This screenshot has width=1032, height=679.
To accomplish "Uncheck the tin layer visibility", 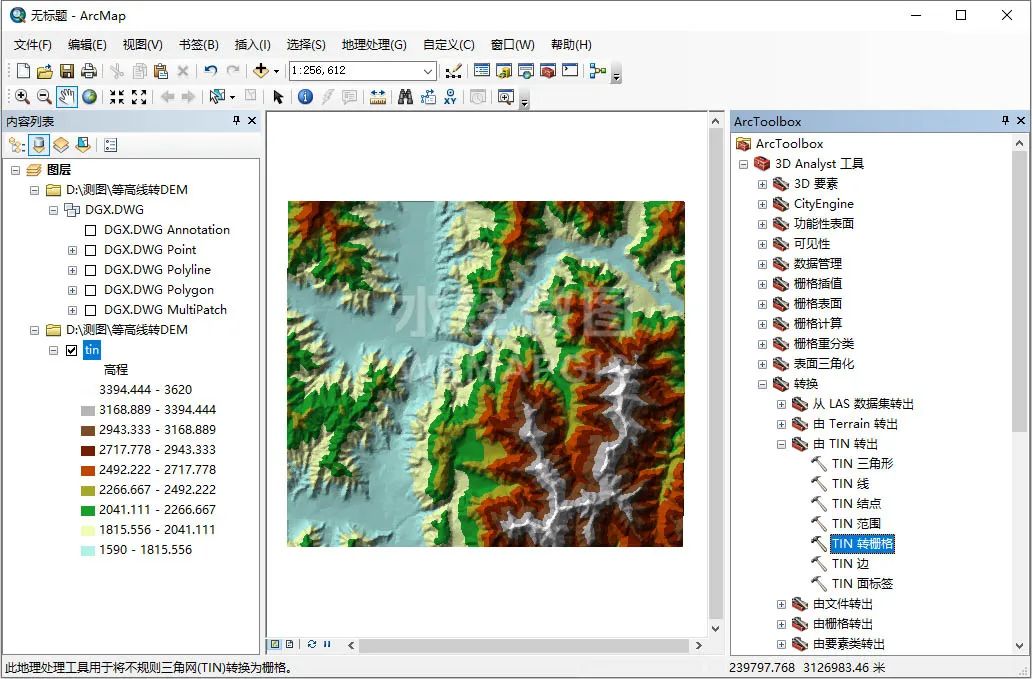I will point(72,350).
